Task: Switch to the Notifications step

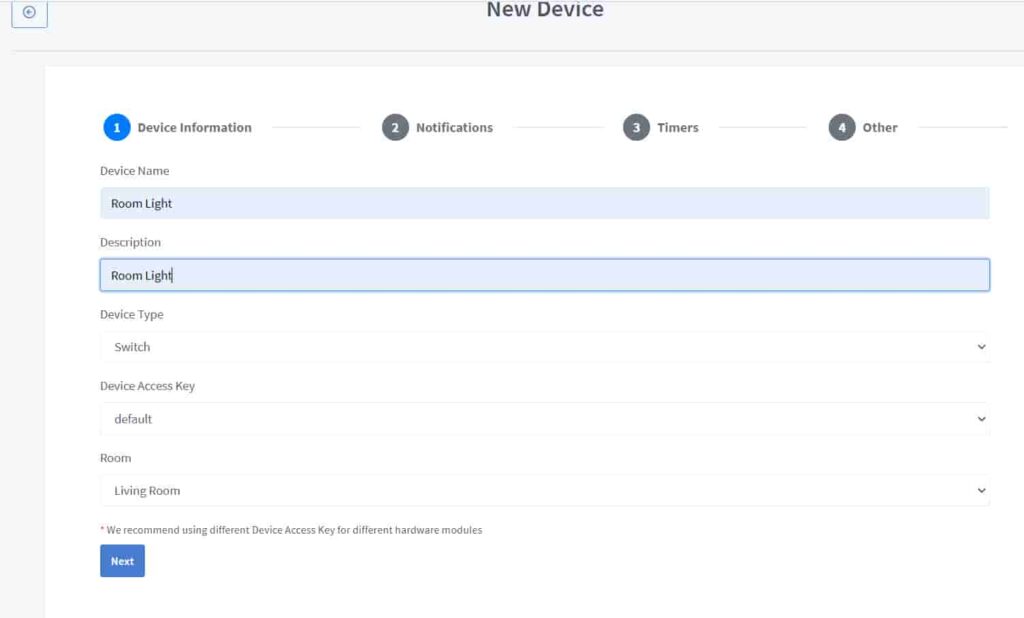Action: 454,127
